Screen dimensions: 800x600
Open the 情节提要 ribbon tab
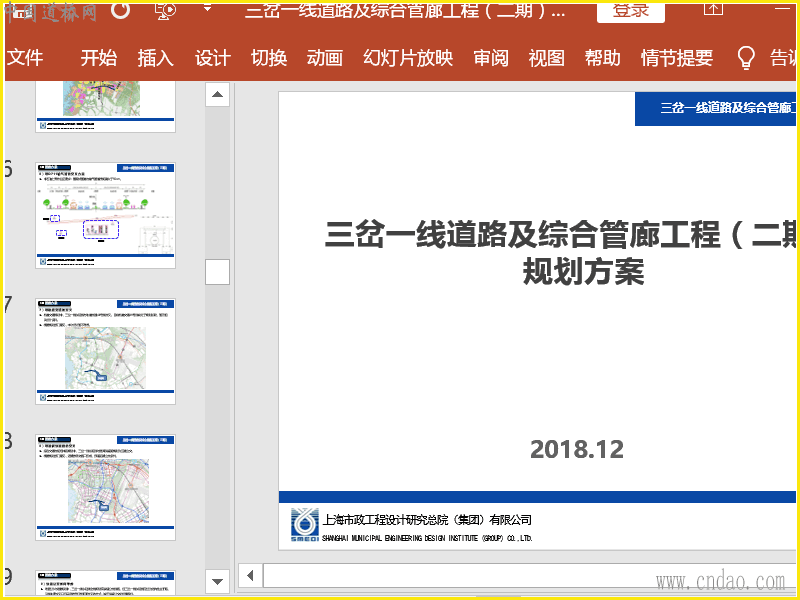coord(677,58)
